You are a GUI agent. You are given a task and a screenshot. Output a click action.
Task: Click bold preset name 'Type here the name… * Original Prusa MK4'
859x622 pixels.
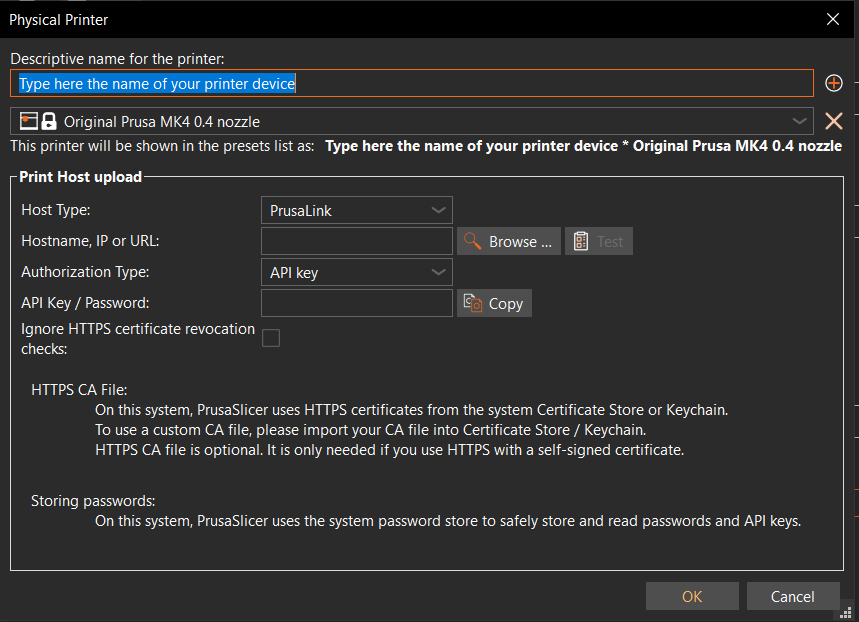click(x=583, y=146)
